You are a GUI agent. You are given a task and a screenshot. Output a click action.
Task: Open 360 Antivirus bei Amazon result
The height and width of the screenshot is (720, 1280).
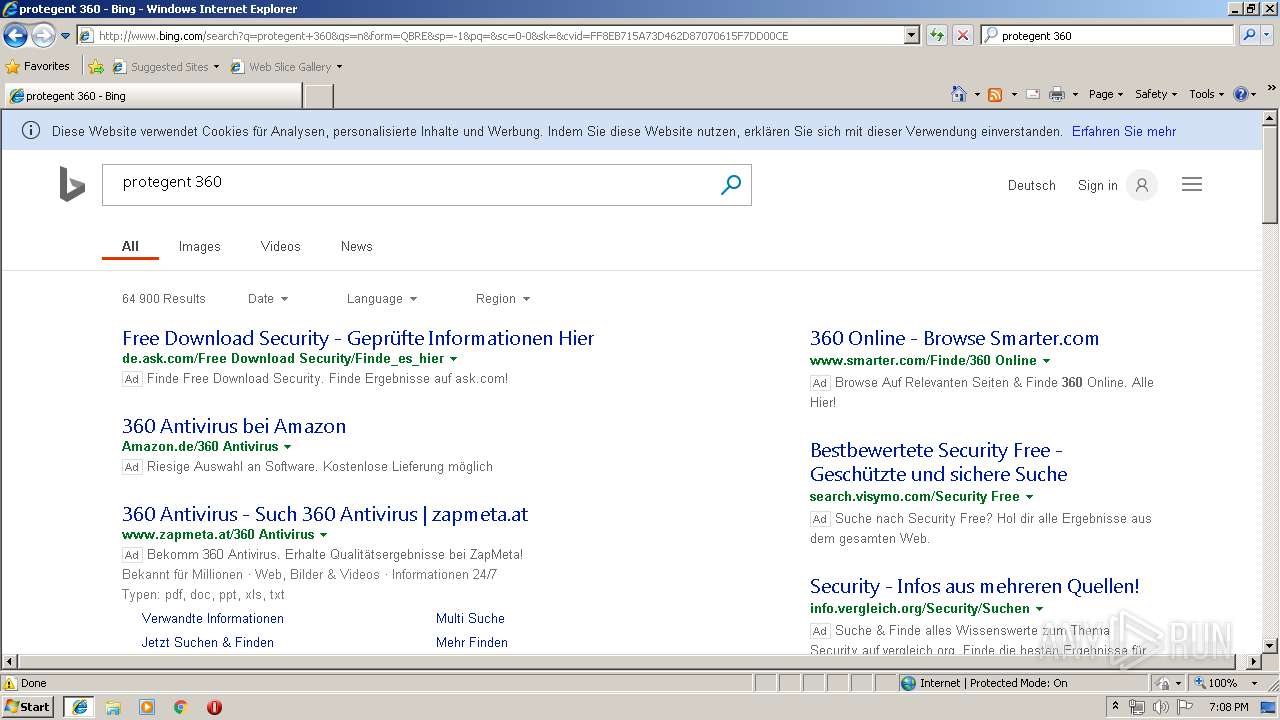point(234,427)
